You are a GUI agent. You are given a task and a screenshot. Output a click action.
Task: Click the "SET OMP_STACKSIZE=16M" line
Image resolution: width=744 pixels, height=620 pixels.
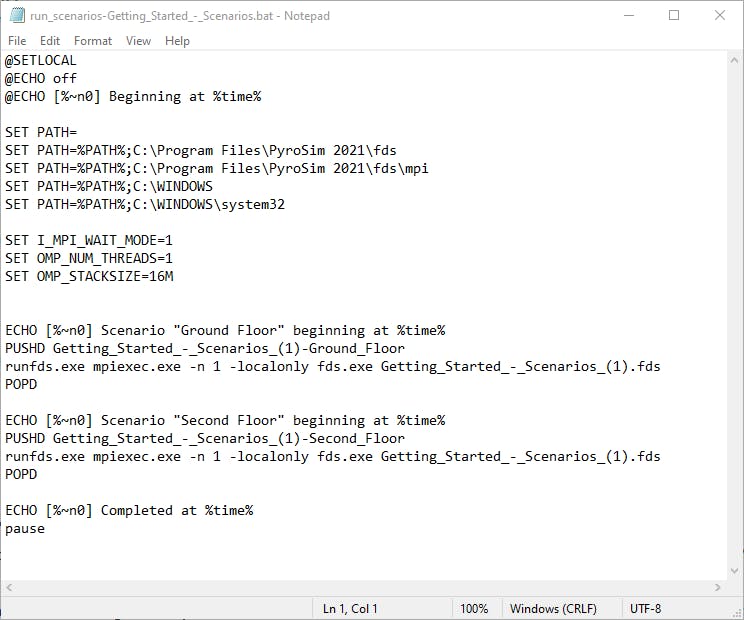click(89, 276)
